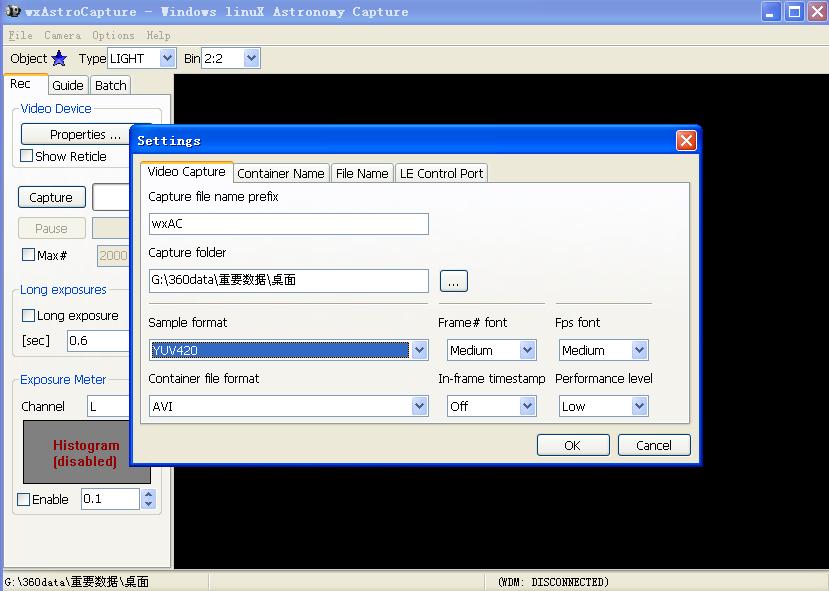Select the Container Name settings tab
Viewport: 829px width, 591px height.
pos(281,173)
